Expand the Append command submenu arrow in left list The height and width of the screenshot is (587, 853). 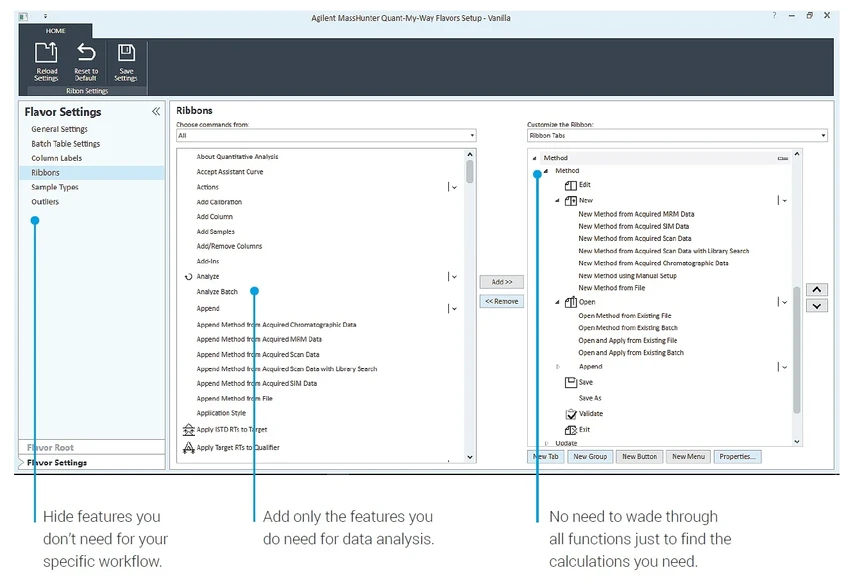pos(453,308)
